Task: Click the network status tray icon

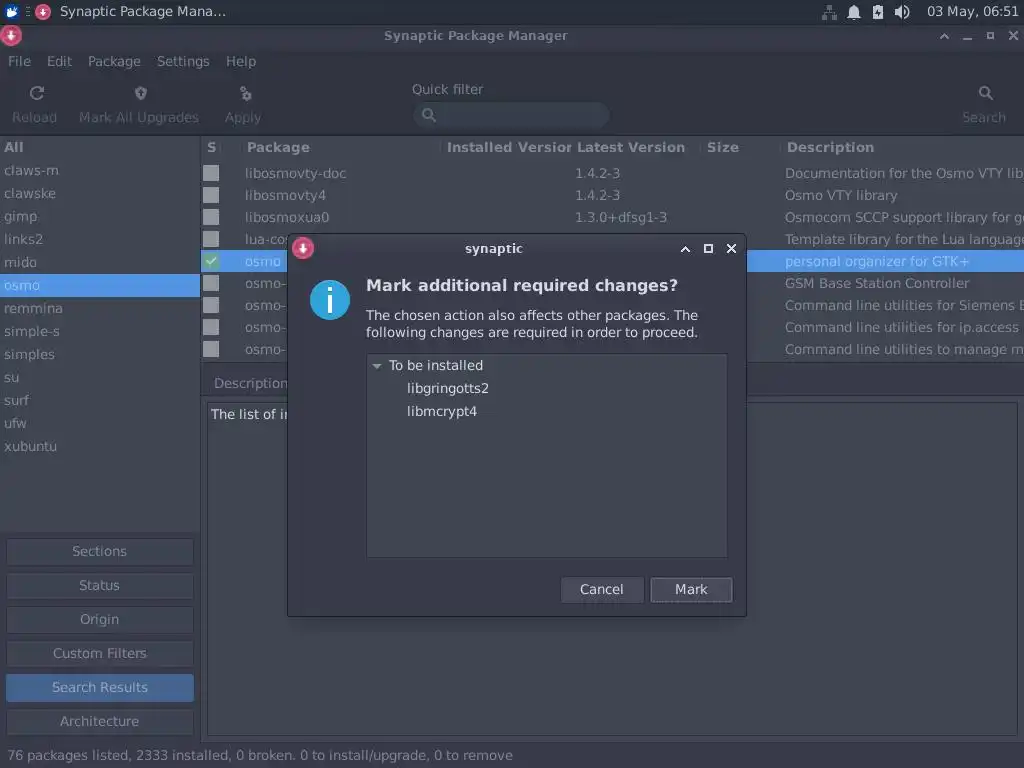Action: (829, 12)
